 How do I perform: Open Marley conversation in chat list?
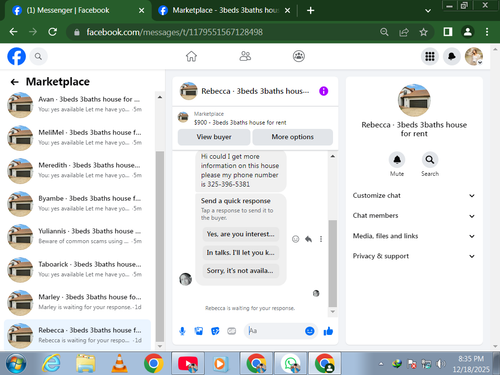77,302
